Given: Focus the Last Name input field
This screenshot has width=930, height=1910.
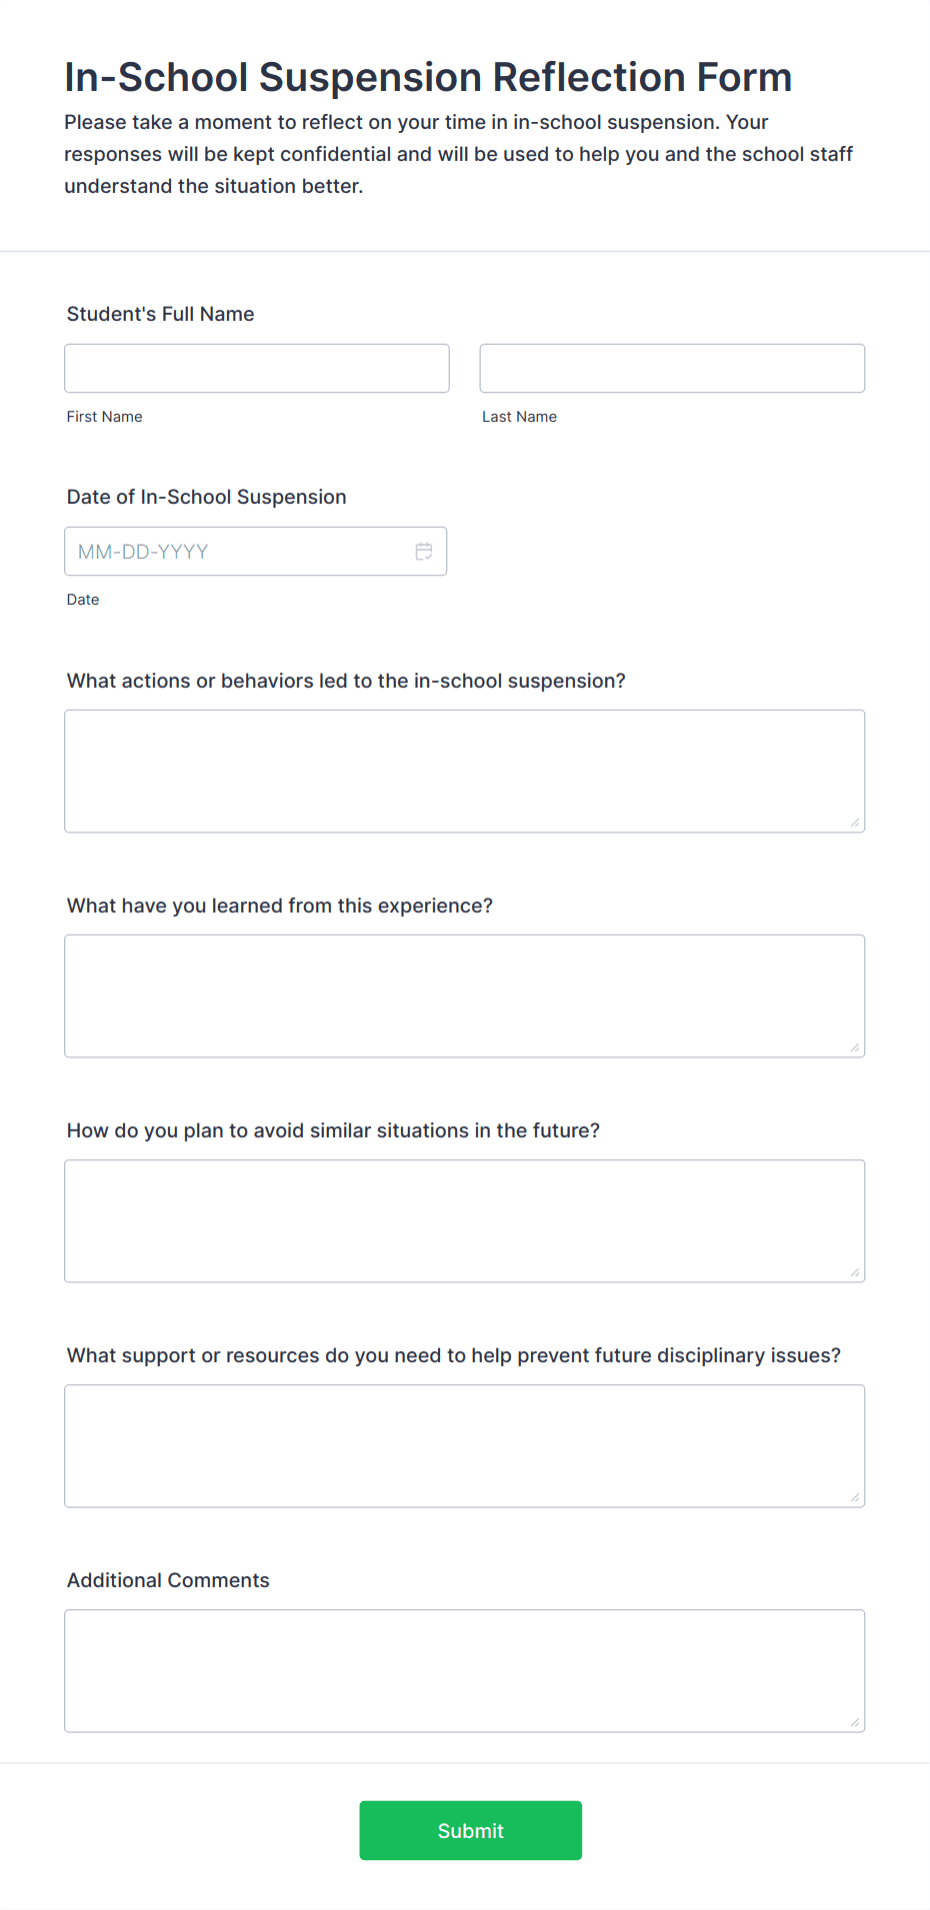Looking at the screenshot, I should coord(671,368).
